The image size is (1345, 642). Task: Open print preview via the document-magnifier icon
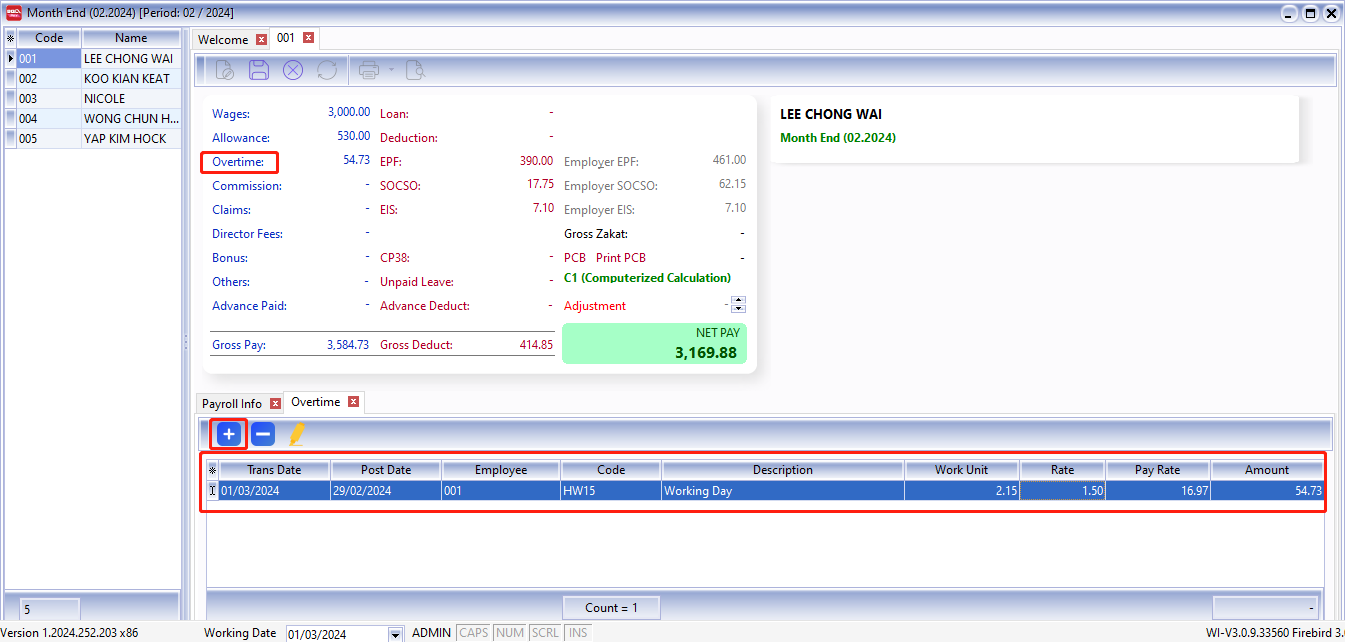(416, 69)
